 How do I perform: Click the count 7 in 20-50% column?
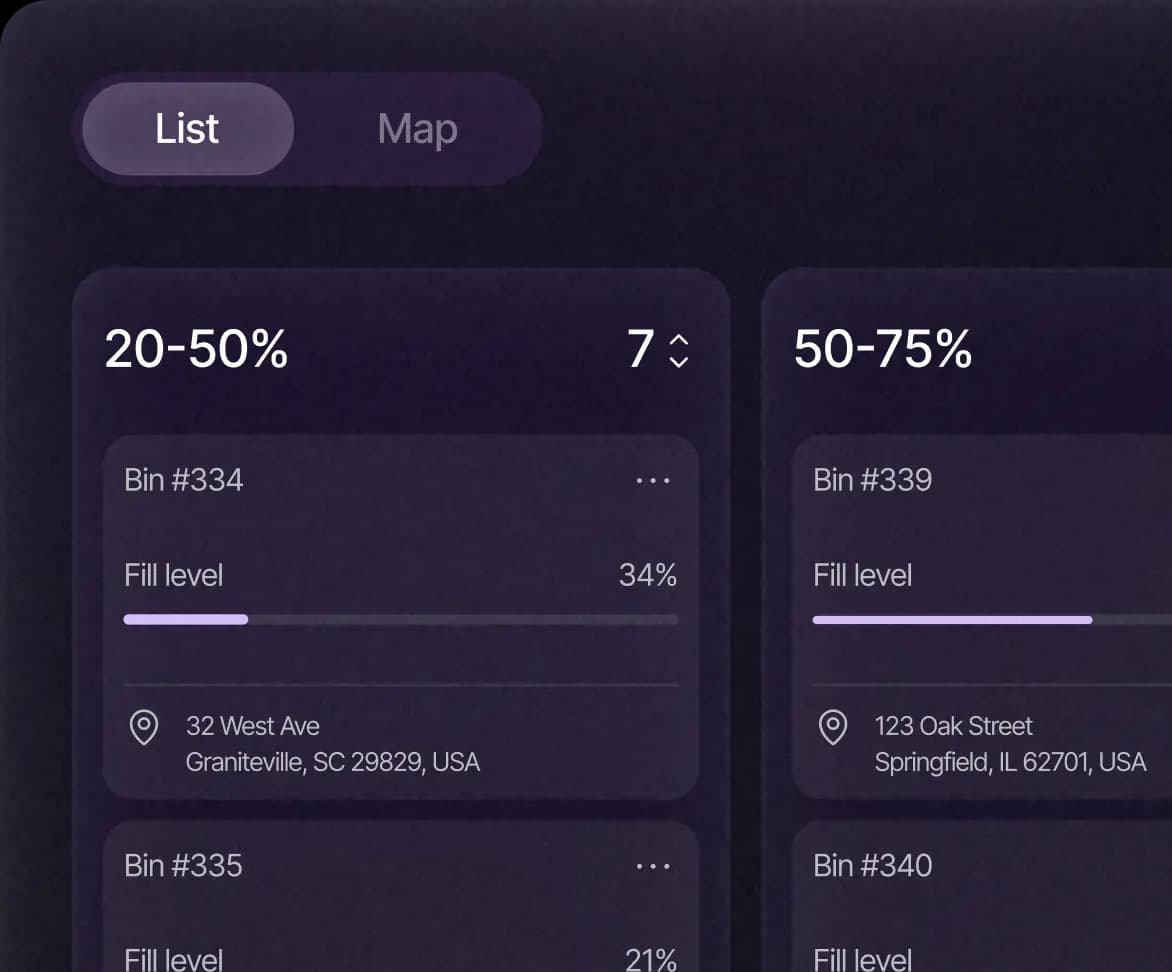point(640,350)
